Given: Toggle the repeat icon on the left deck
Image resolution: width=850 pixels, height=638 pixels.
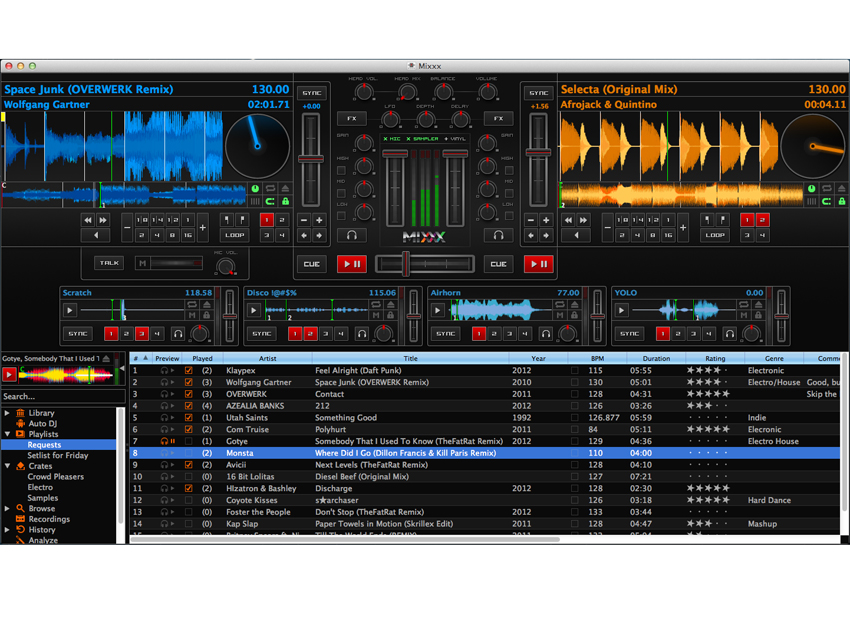Looking at the screenshot, I should click(x=270, y=190).
